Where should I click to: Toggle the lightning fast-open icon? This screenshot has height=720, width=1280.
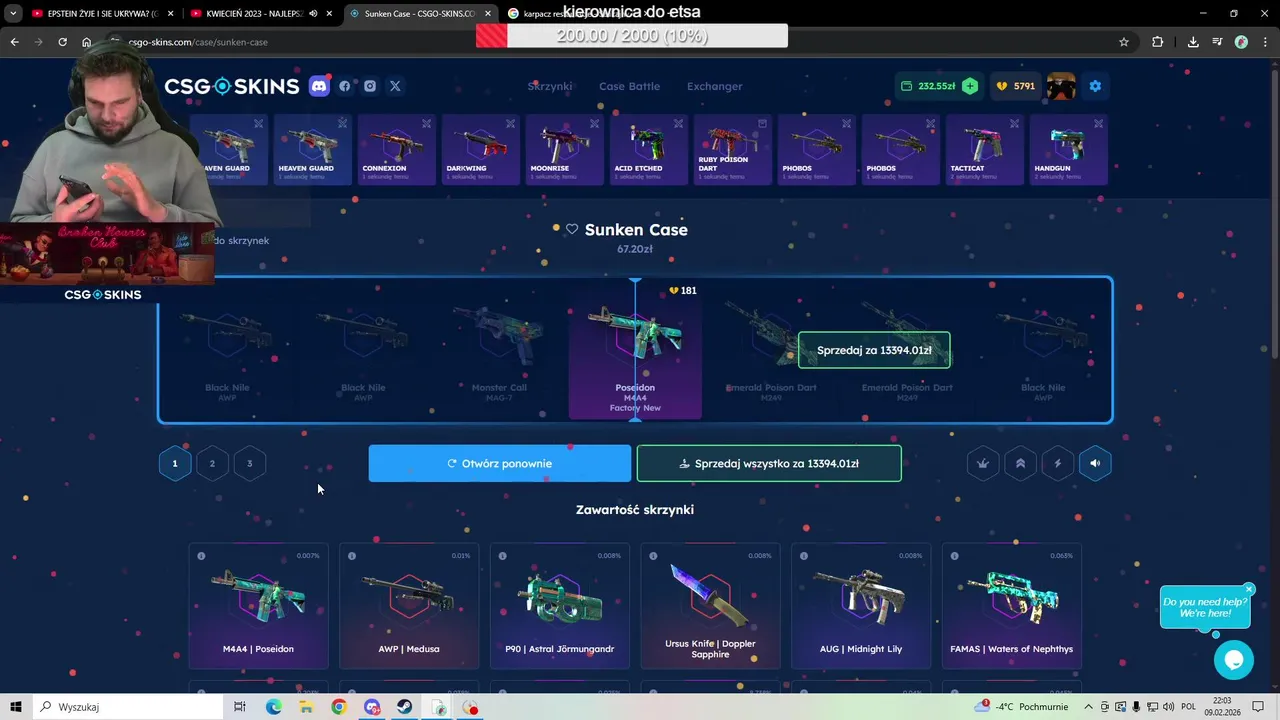(x=1058, y=463)
